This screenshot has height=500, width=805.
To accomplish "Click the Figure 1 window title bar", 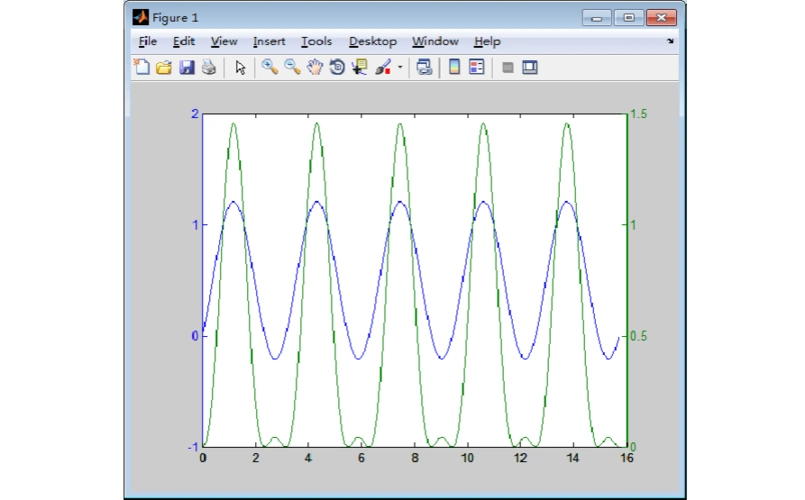I will 350,18.
